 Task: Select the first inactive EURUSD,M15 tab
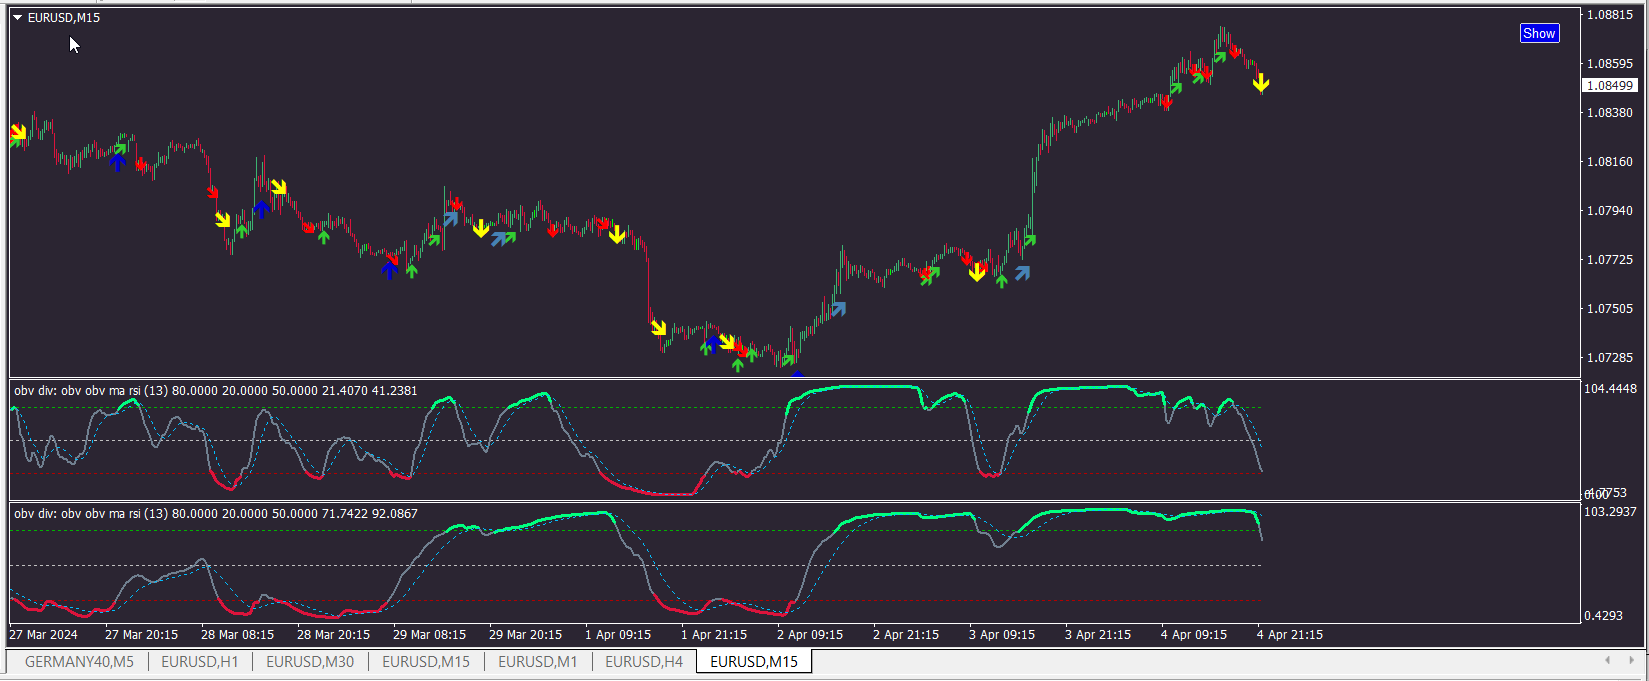pos(426,662)
